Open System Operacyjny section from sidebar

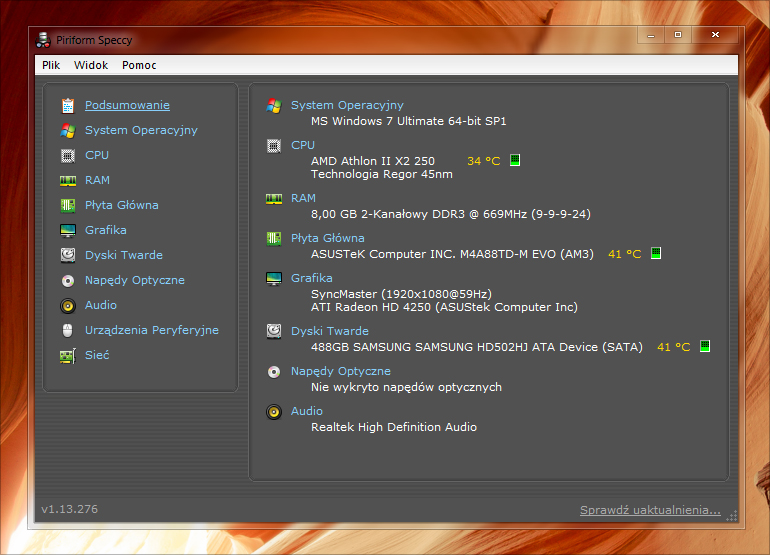(141, 130)
